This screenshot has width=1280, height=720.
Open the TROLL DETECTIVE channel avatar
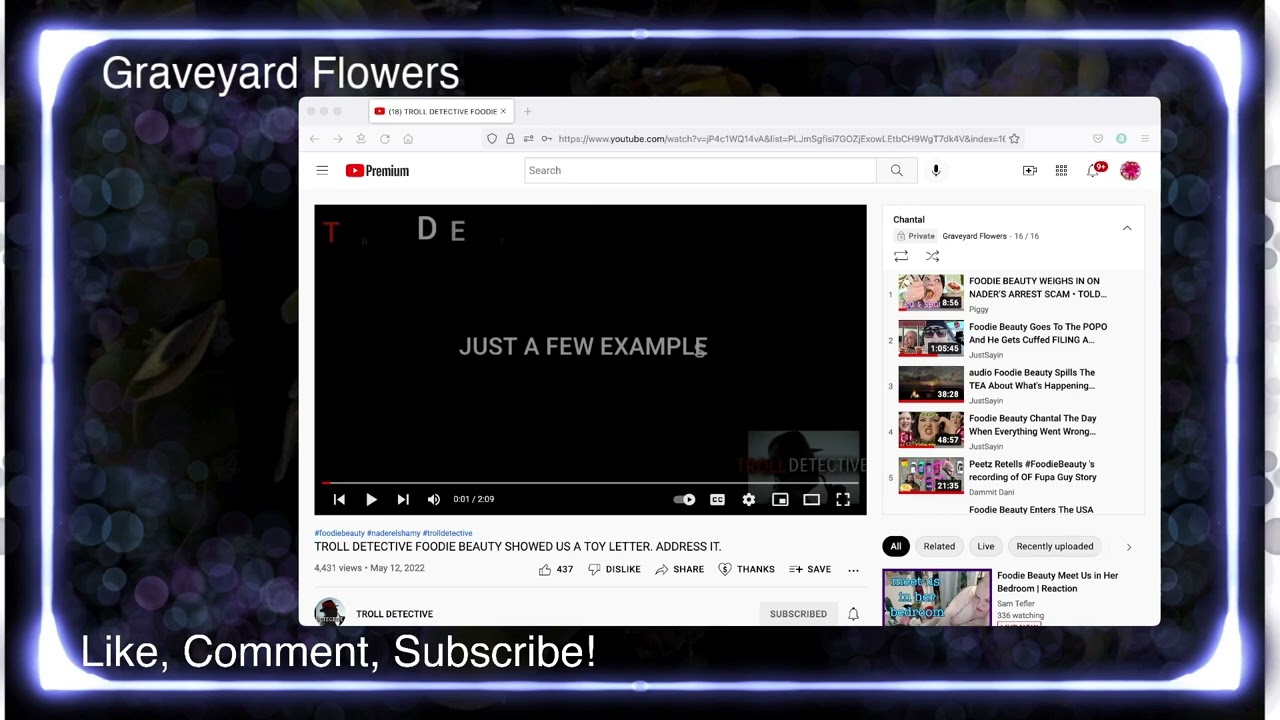(x=330, y=612)
